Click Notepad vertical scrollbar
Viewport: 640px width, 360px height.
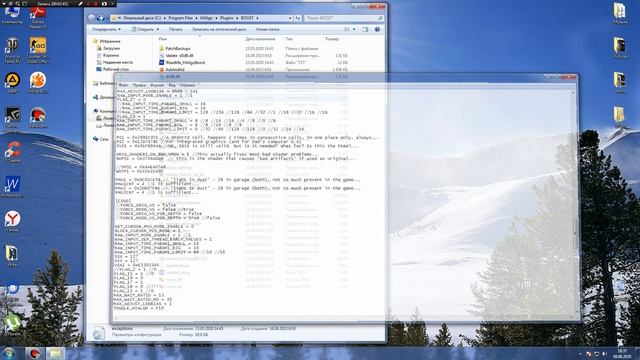574,202
